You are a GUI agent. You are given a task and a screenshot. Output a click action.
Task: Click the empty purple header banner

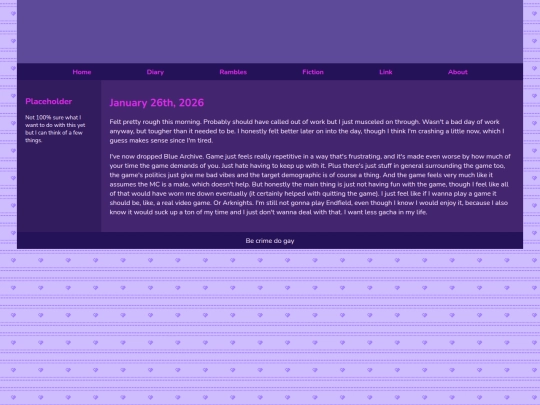[x=270, y=31]
